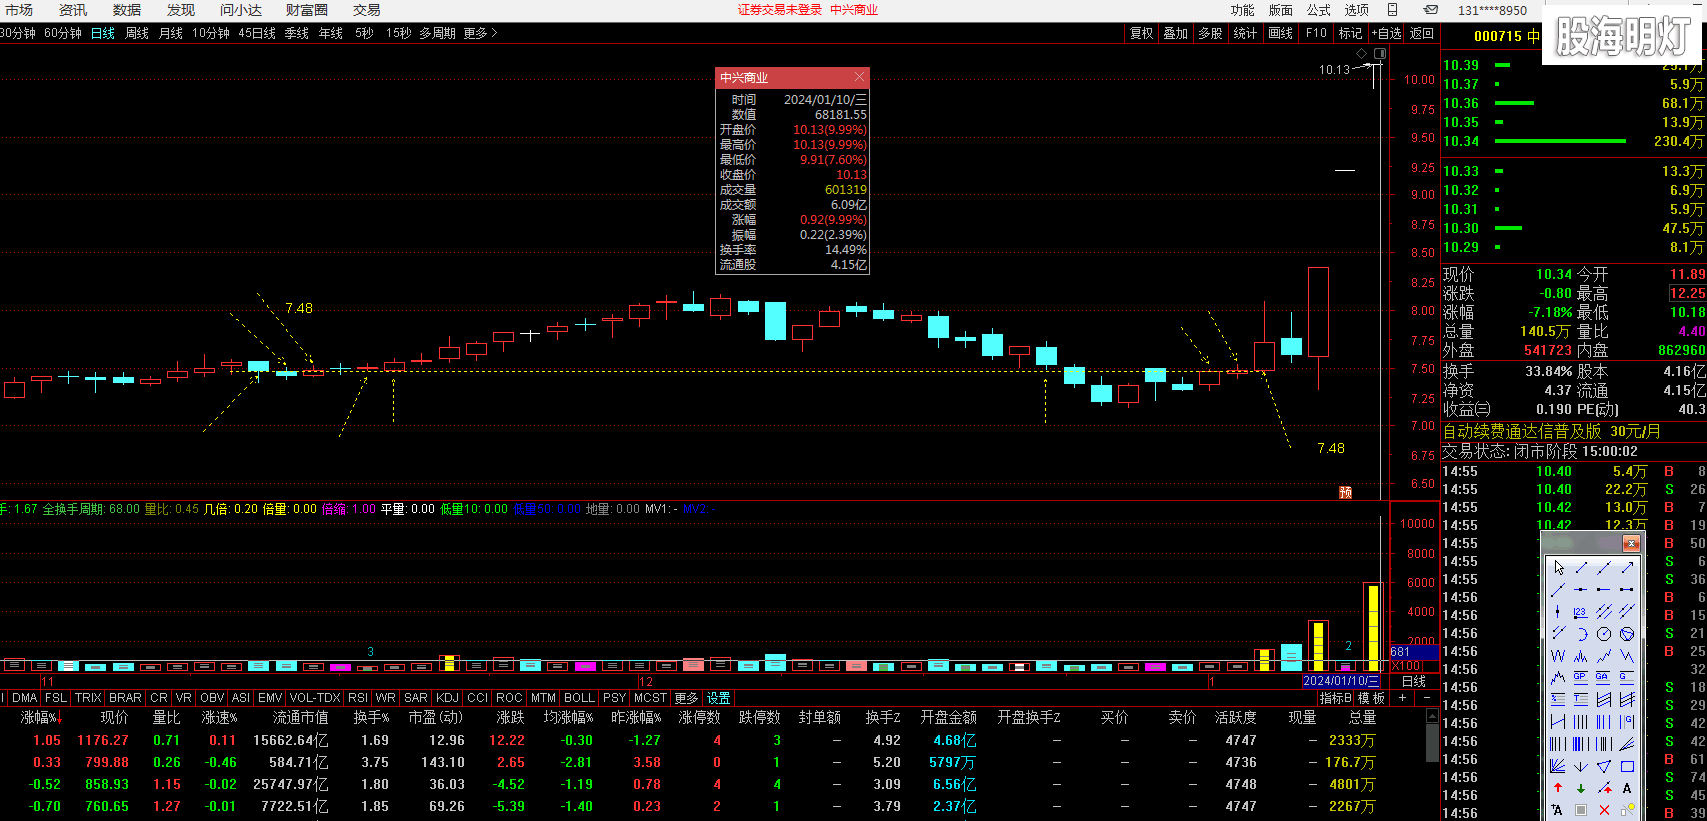
Task: Select the arrow line drawing tool
Action: click(1627, 567)
